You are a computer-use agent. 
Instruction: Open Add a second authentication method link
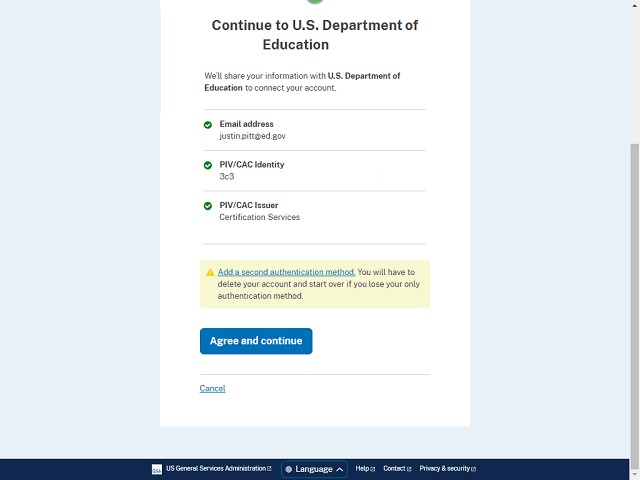(286, 272)
